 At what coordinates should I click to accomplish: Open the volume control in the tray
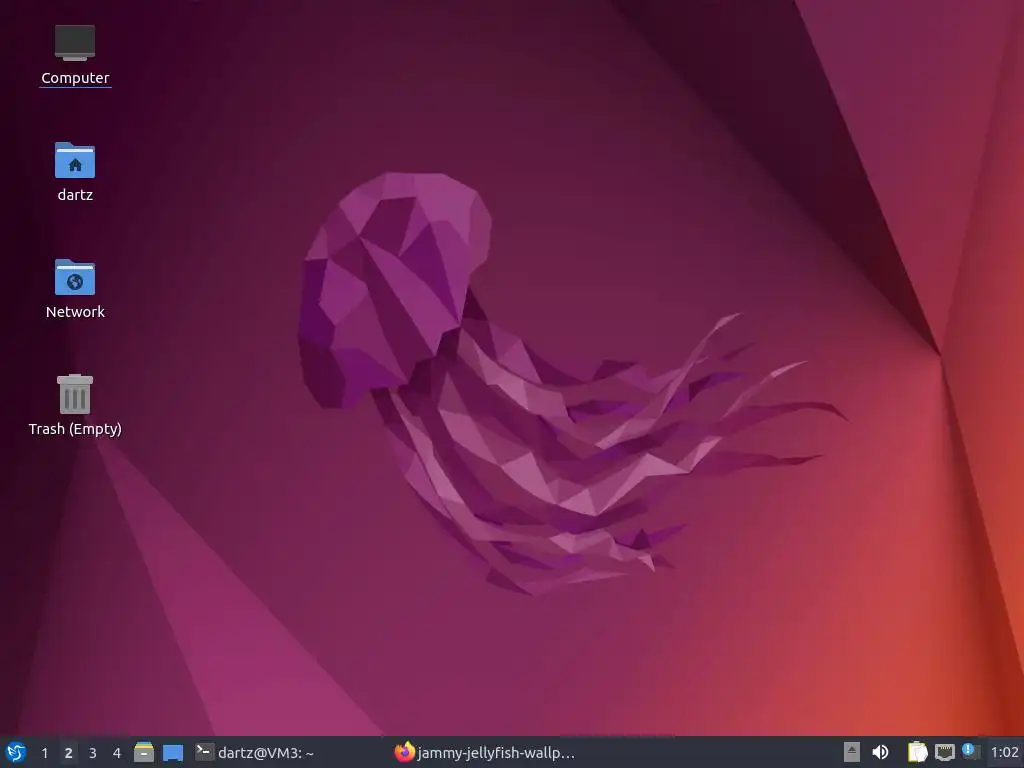tap(880, 752)
